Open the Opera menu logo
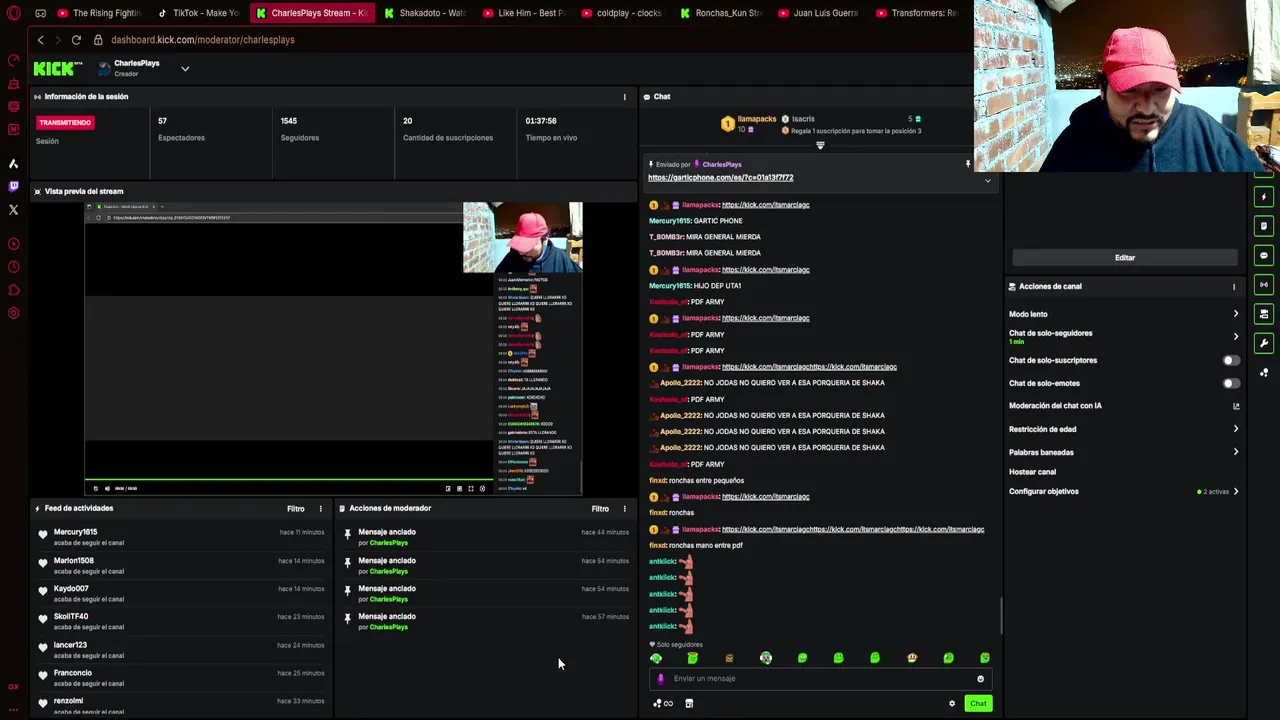Image resolution: width=1280 pixels, height=720 pixels. click(x=13, y=13)
